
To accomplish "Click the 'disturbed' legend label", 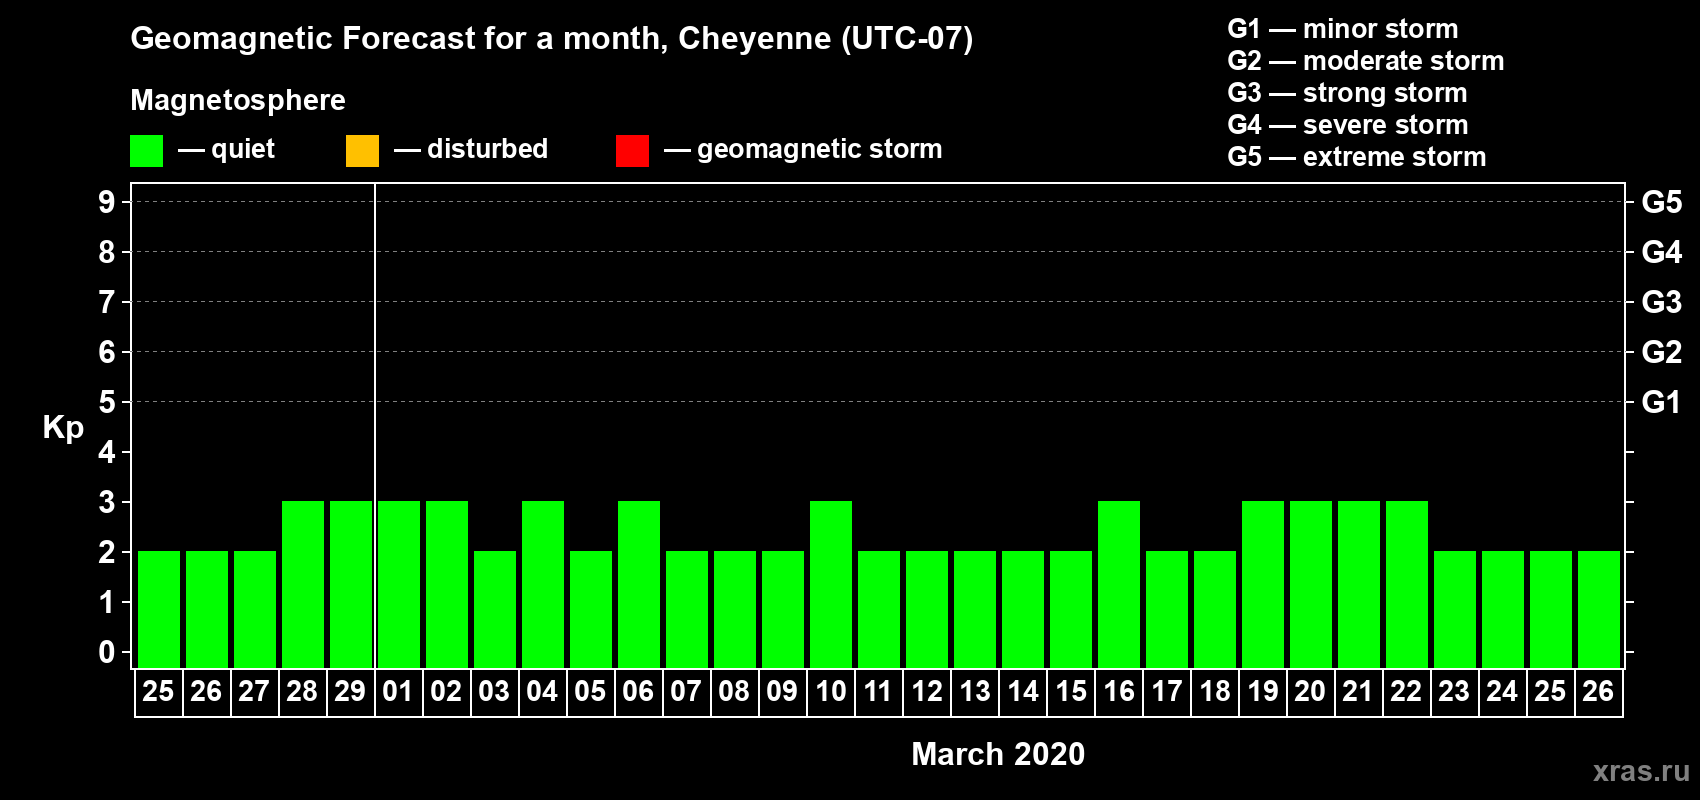I will [487, 149].
